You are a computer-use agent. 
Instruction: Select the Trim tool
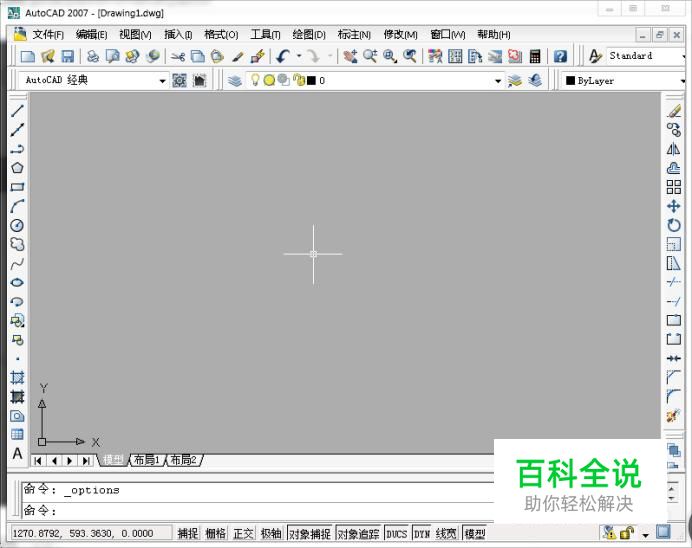[x=673, y=282]
